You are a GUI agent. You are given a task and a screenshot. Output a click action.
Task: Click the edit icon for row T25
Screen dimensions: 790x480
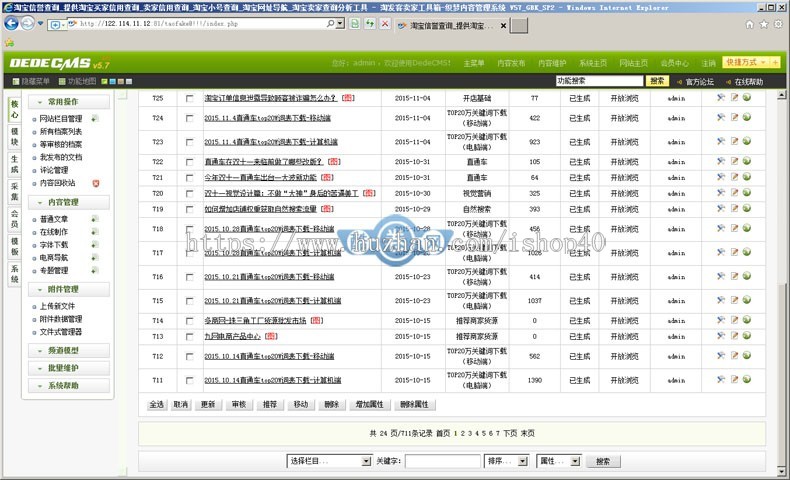click(734, 98)
